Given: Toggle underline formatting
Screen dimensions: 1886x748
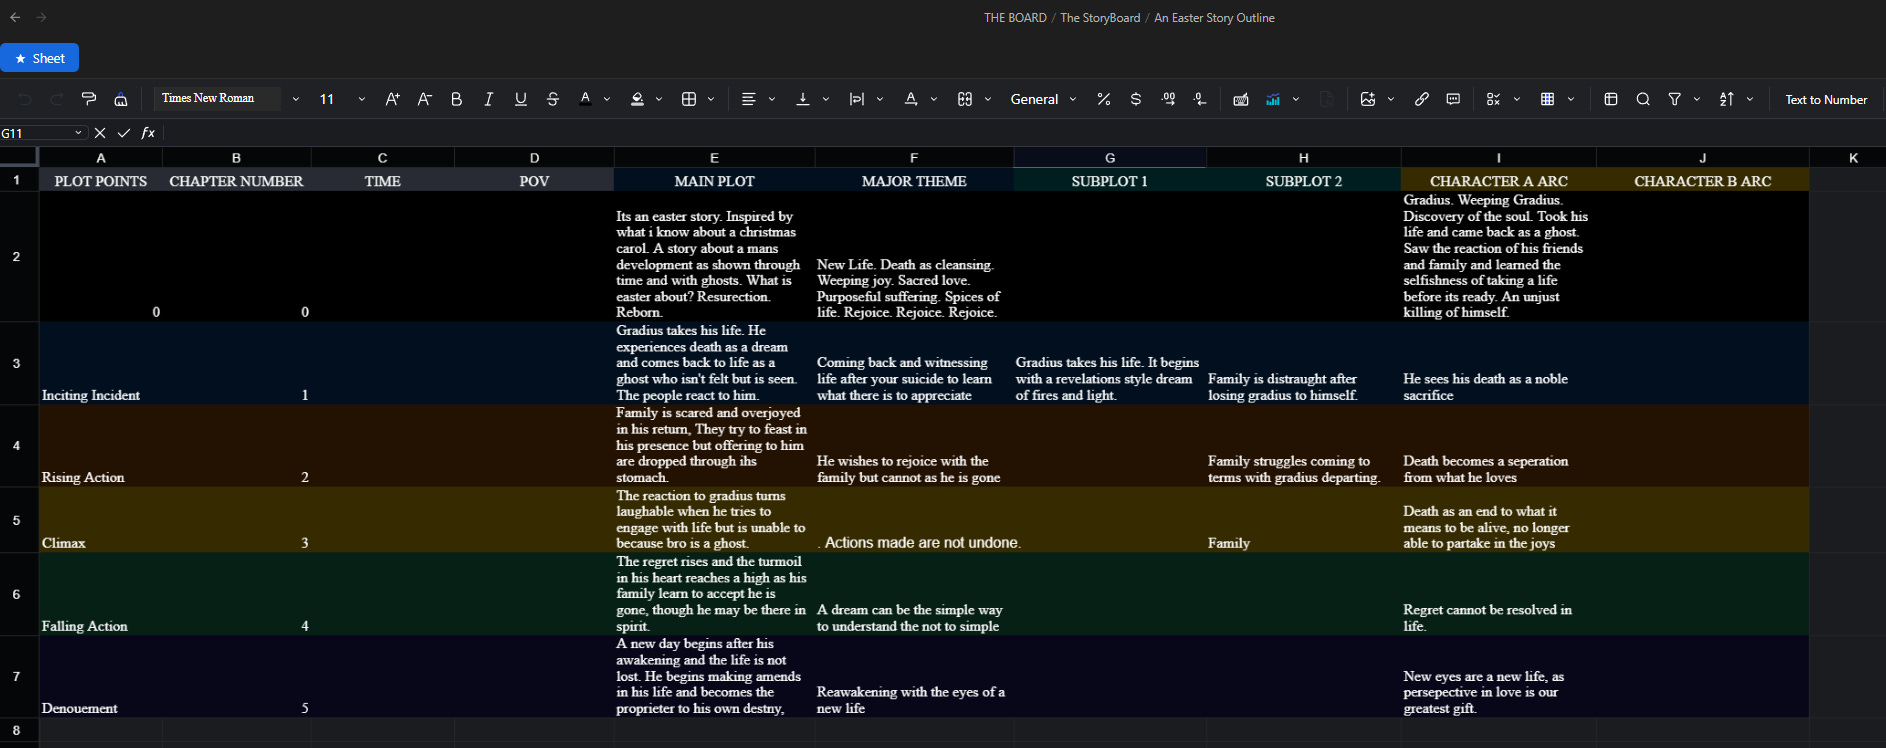Looking at the screenshot, I should coord(520,99).
